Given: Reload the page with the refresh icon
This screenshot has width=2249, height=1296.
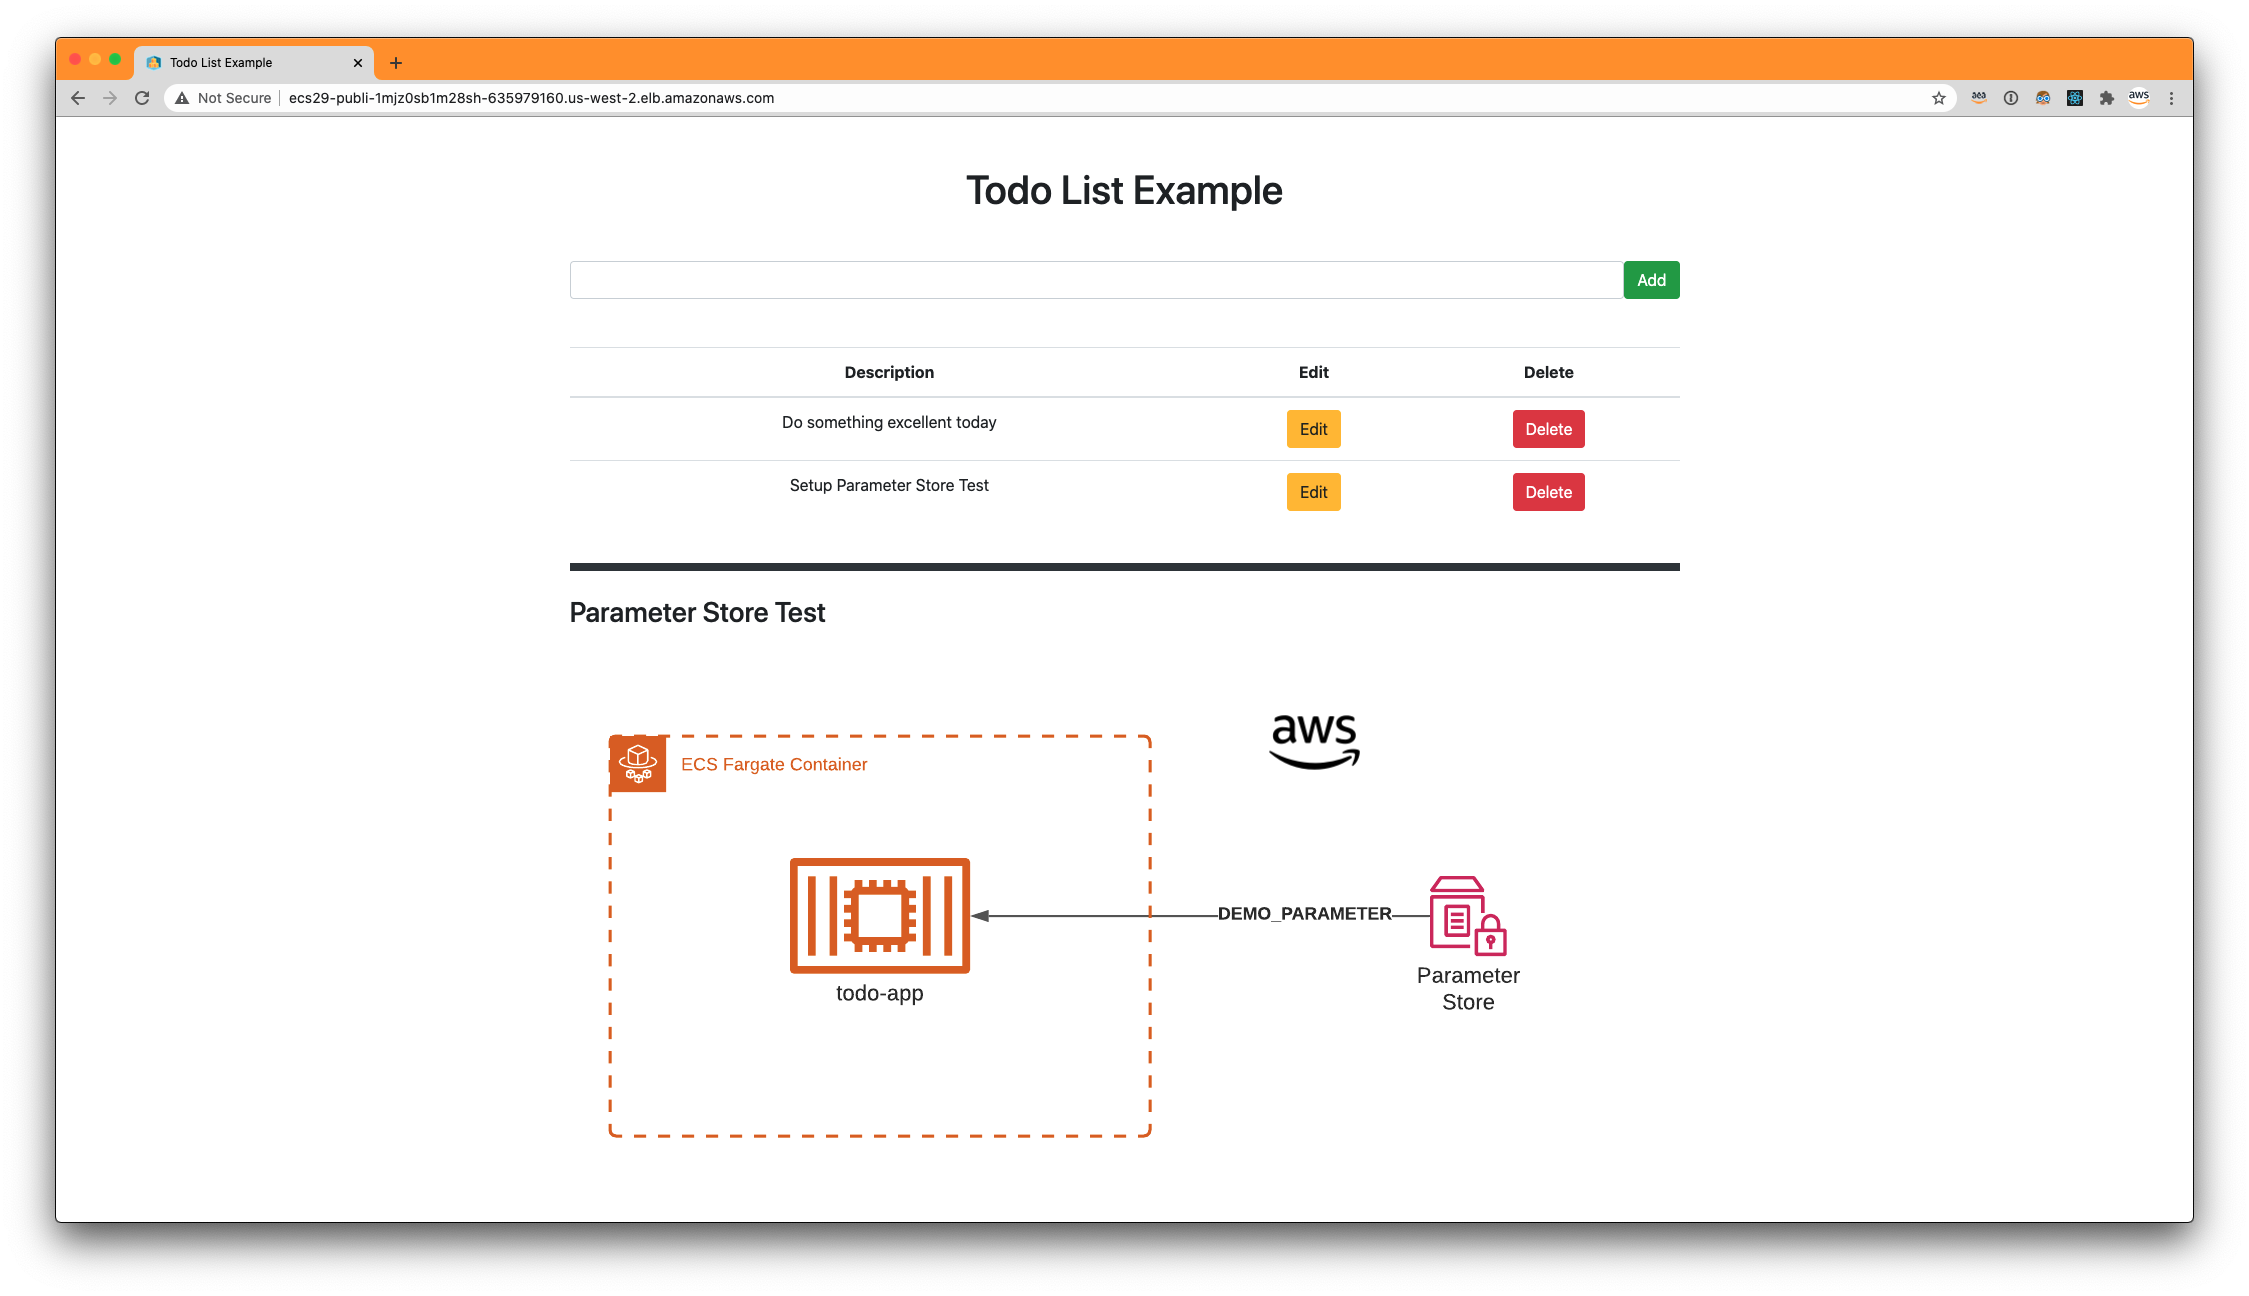Looking at the screenshot, I should coord(141,98).
